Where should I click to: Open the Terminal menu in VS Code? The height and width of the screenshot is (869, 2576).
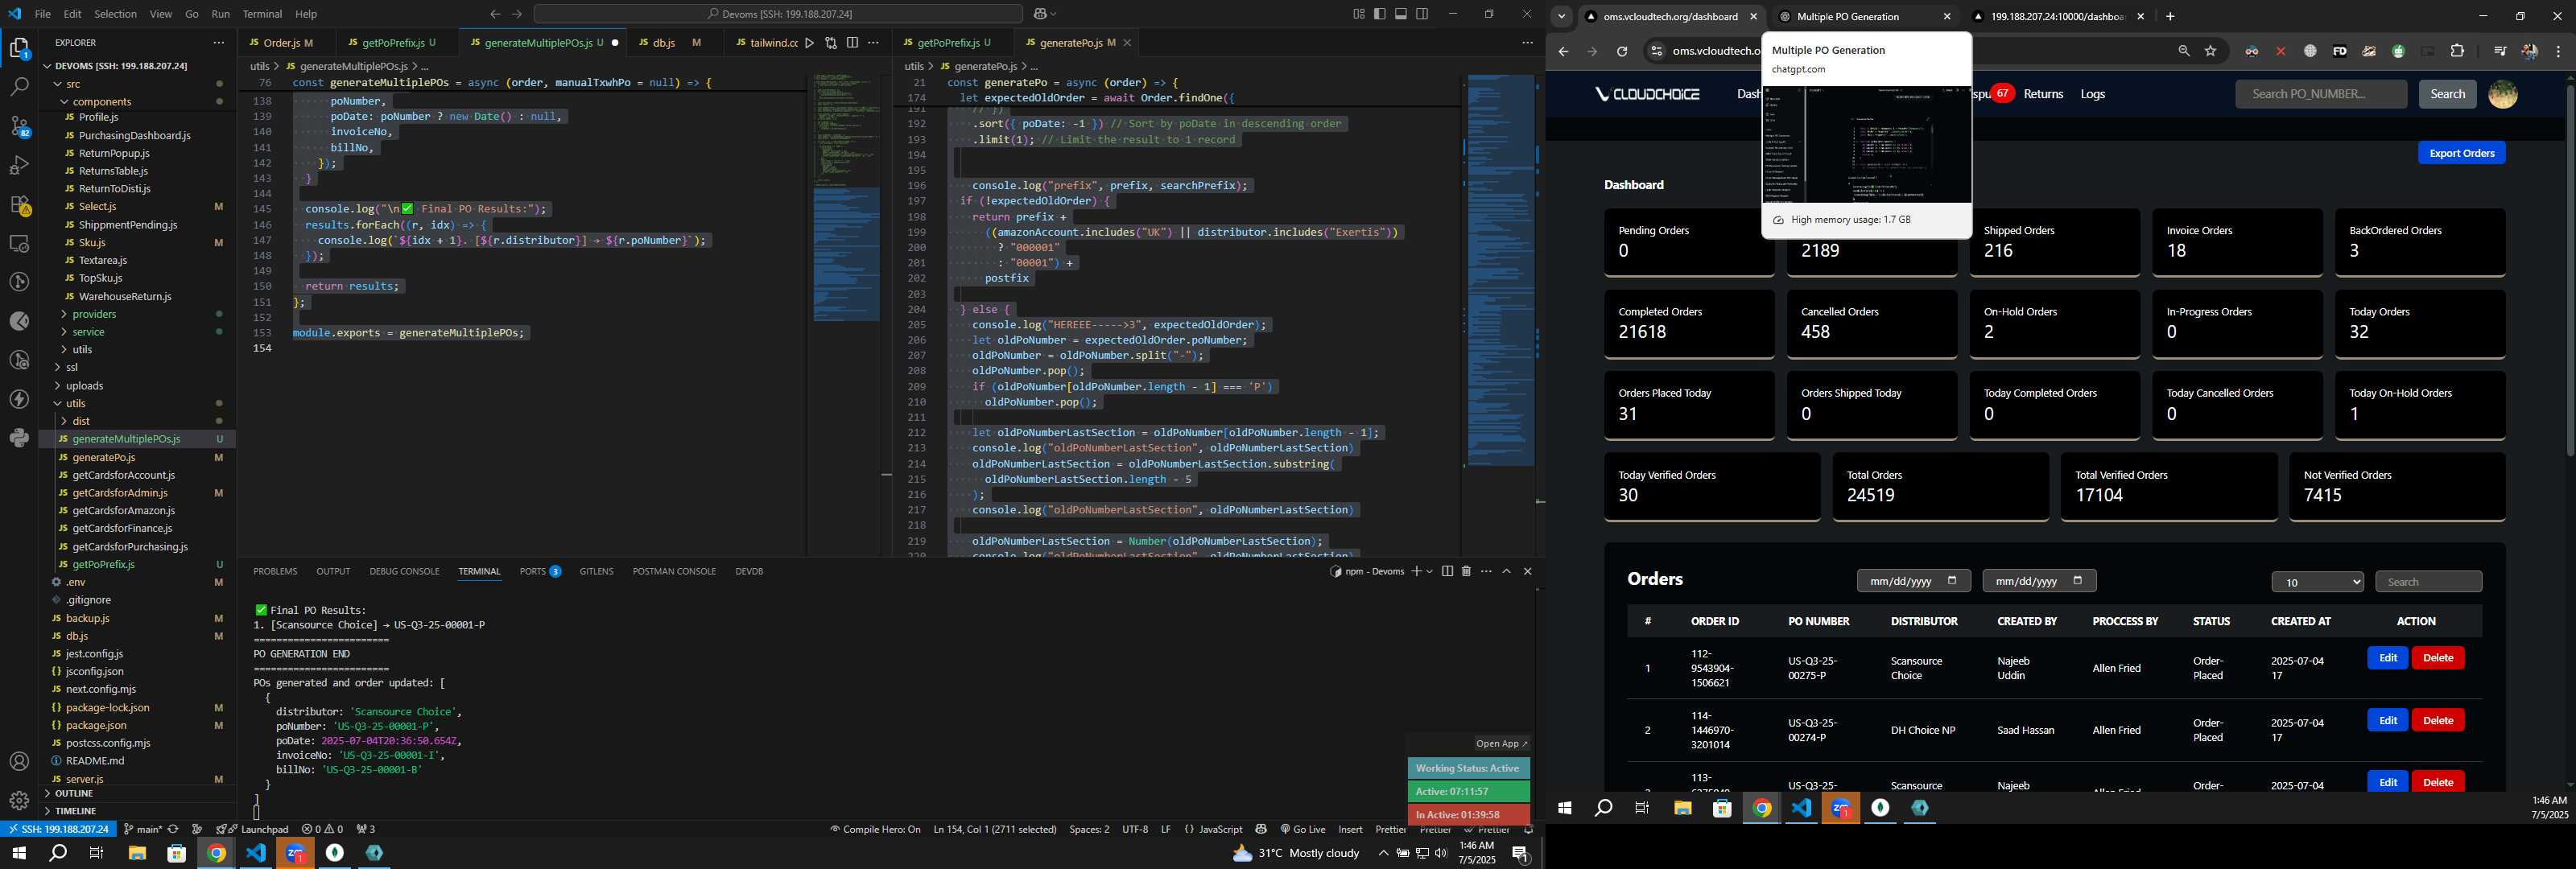pos(262,14)
